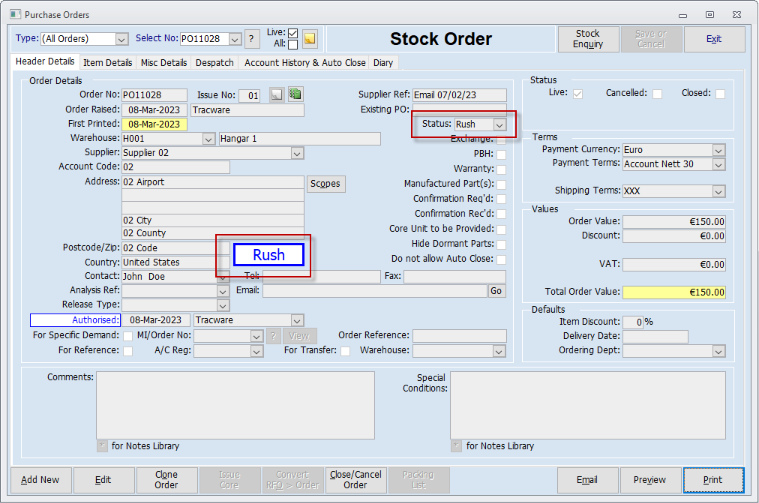Check the Manufactured Part(s) box
Viewport: 759px width, 503px height.
[501, 184]
